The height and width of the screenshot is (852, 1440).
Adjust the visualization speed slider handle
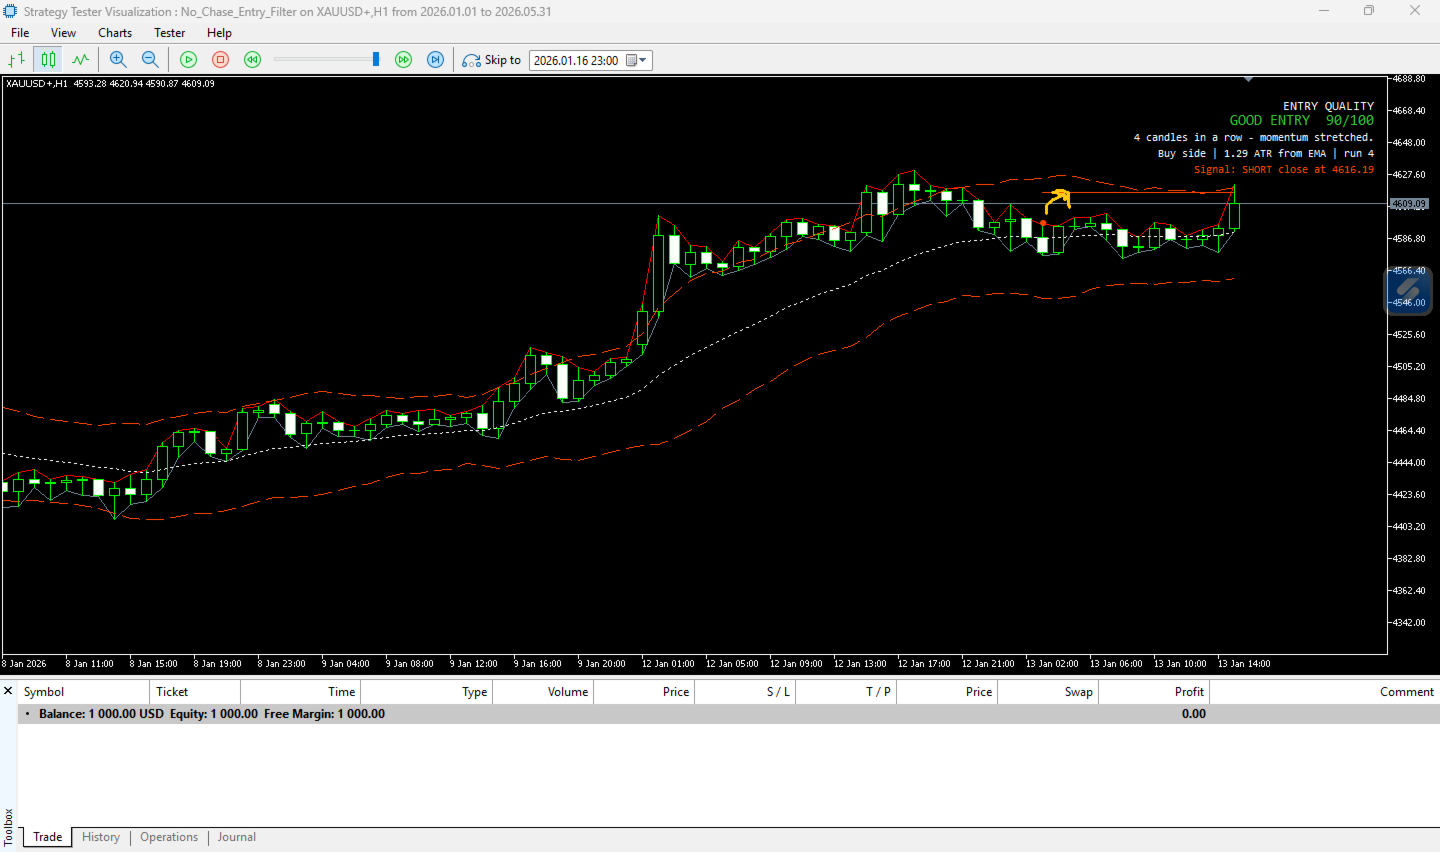pos(376,60)
